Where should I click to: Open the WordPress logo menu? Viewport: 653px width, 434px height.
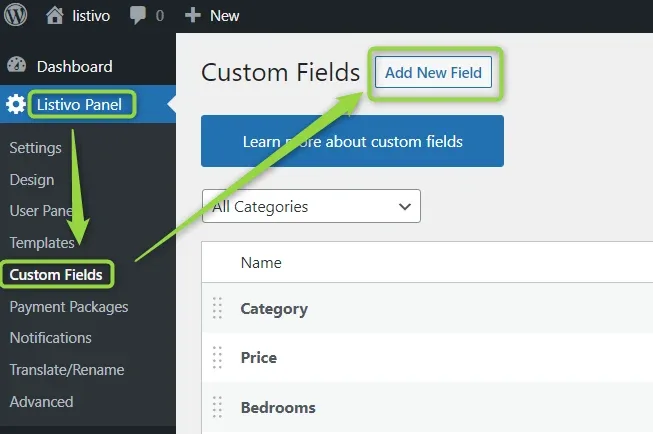(15, 15)
